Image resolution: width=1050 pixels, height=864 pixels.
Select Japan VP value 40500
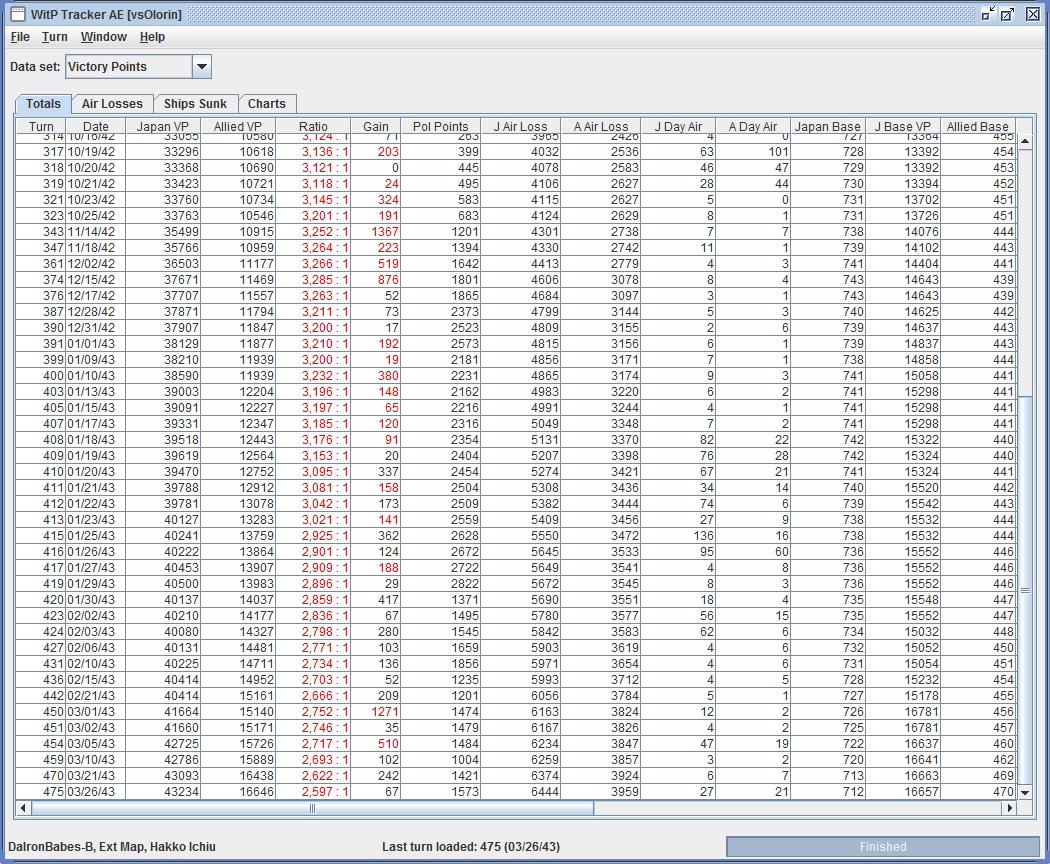163,583
